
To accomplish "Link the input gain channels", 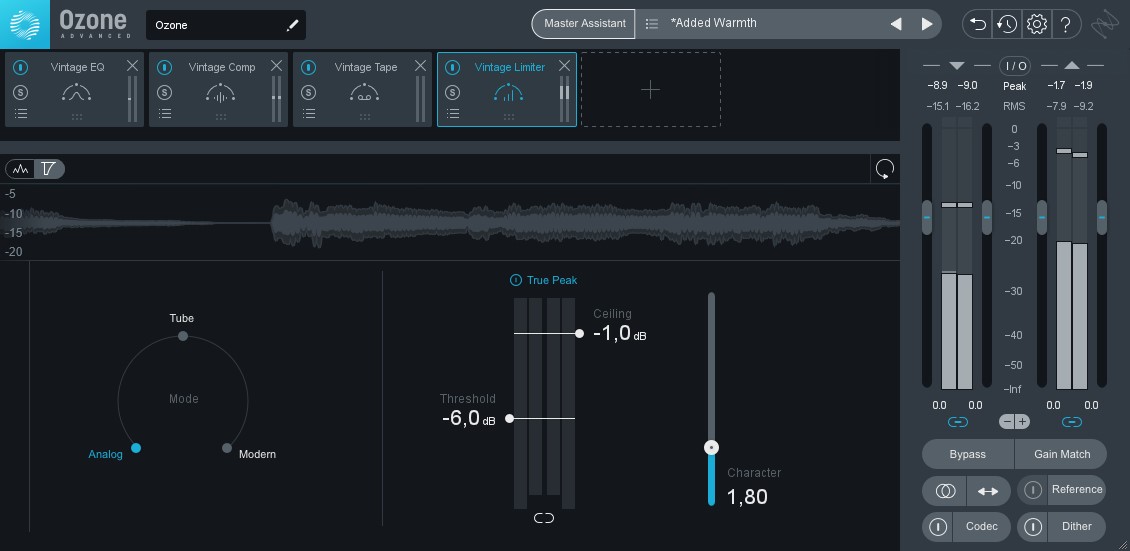I will pos(957,422).
